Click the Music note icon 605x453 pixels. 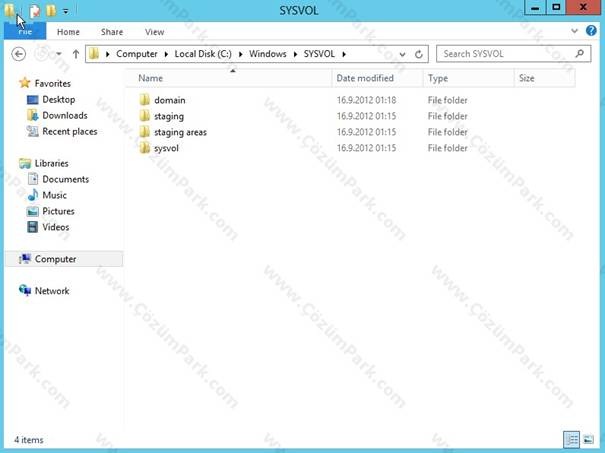coord(33,195)
